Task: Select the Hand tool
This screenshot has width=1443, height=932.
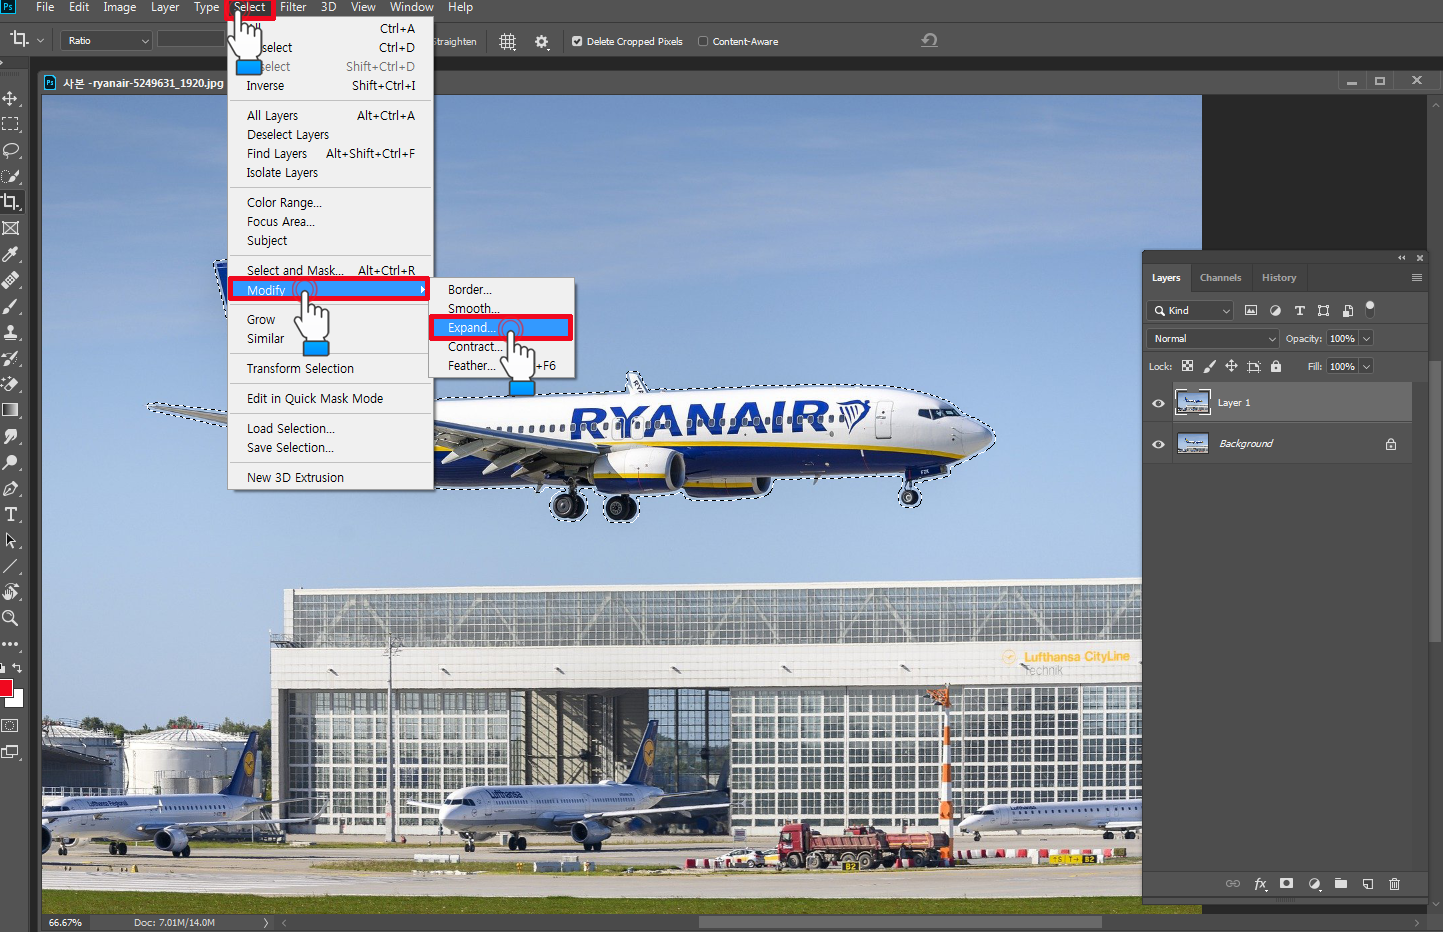Action: pyautogui.click(x=10, y=592)
